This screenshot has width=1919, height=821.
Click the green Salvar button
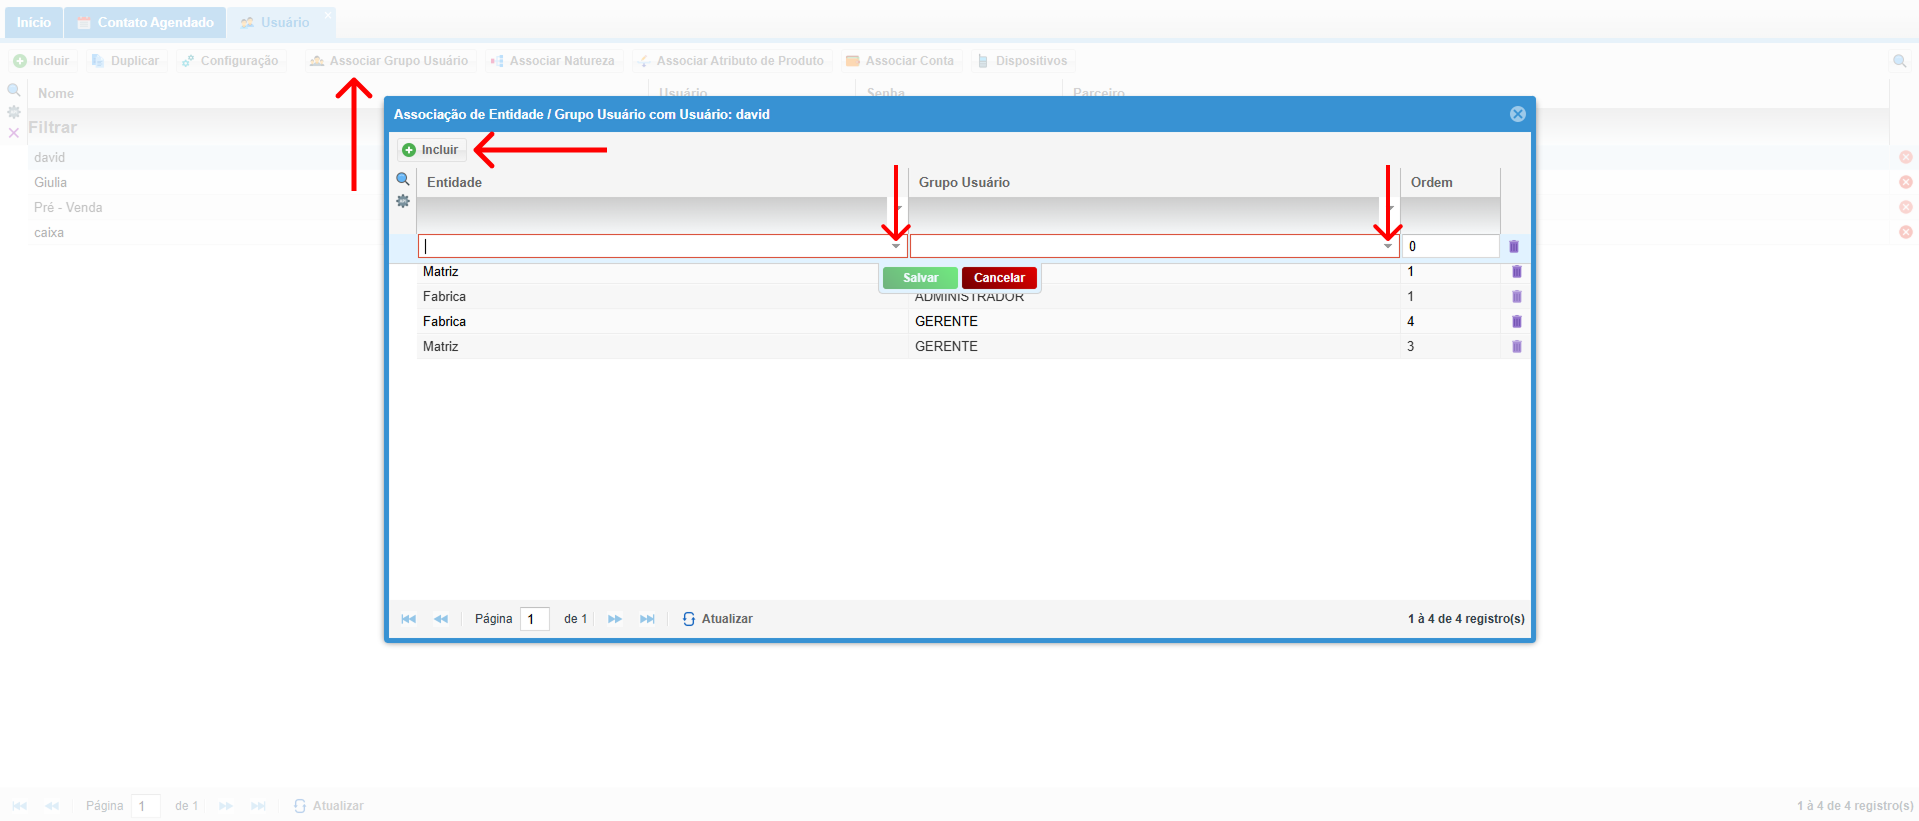point(919,278)
